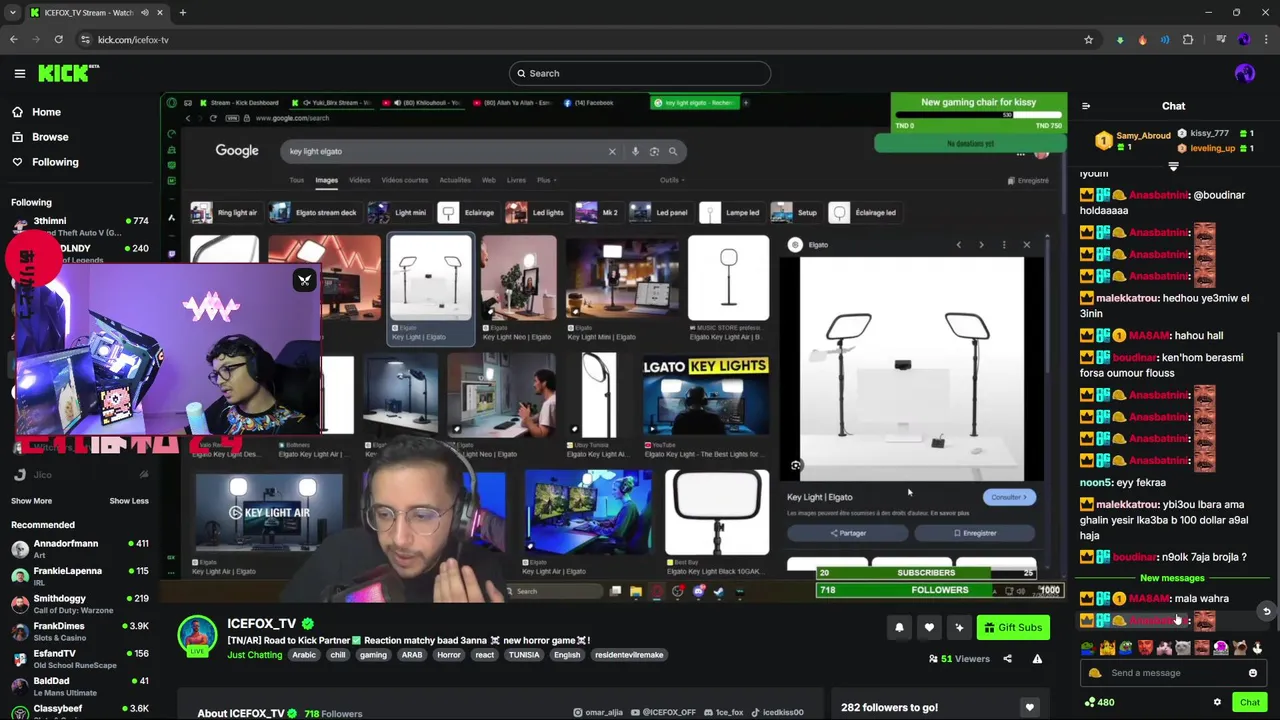Jump to New messages in chat
Viewport: 1280px width, 720px height.
[1172, 578]
